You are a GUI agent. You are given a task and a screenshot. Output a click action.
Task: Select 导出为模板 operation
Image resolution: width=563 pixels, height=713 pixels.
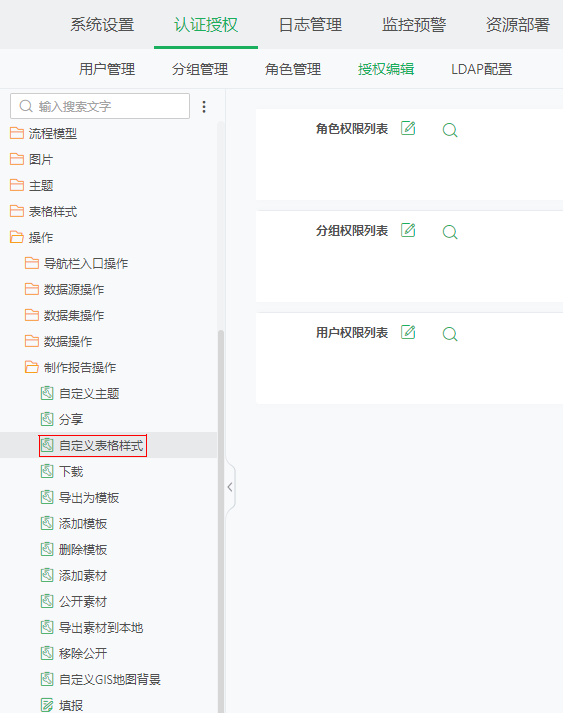pos(89,497)
